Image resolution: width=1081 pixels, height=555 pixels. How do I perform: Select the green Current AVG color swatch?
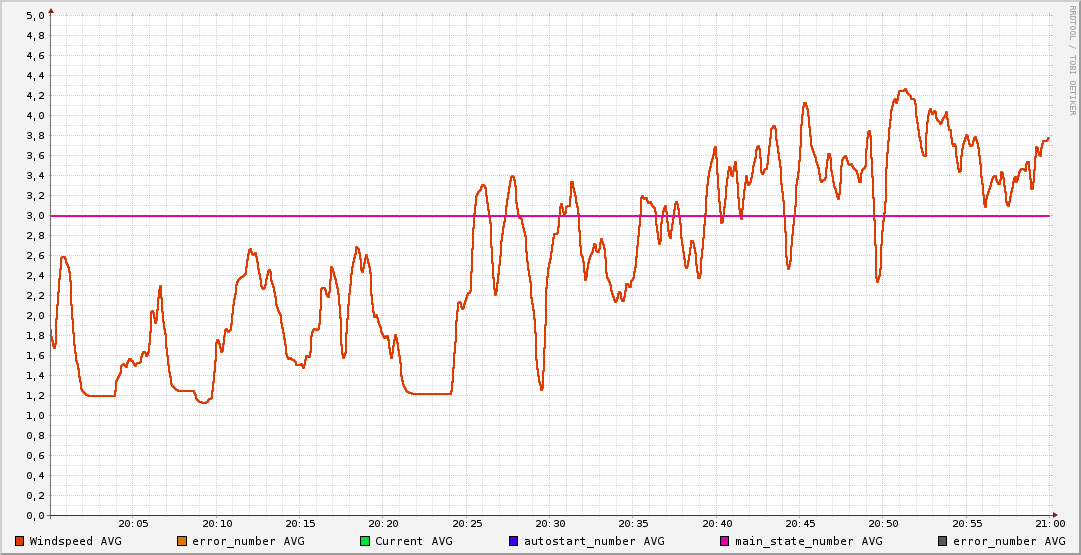(365, 542)
